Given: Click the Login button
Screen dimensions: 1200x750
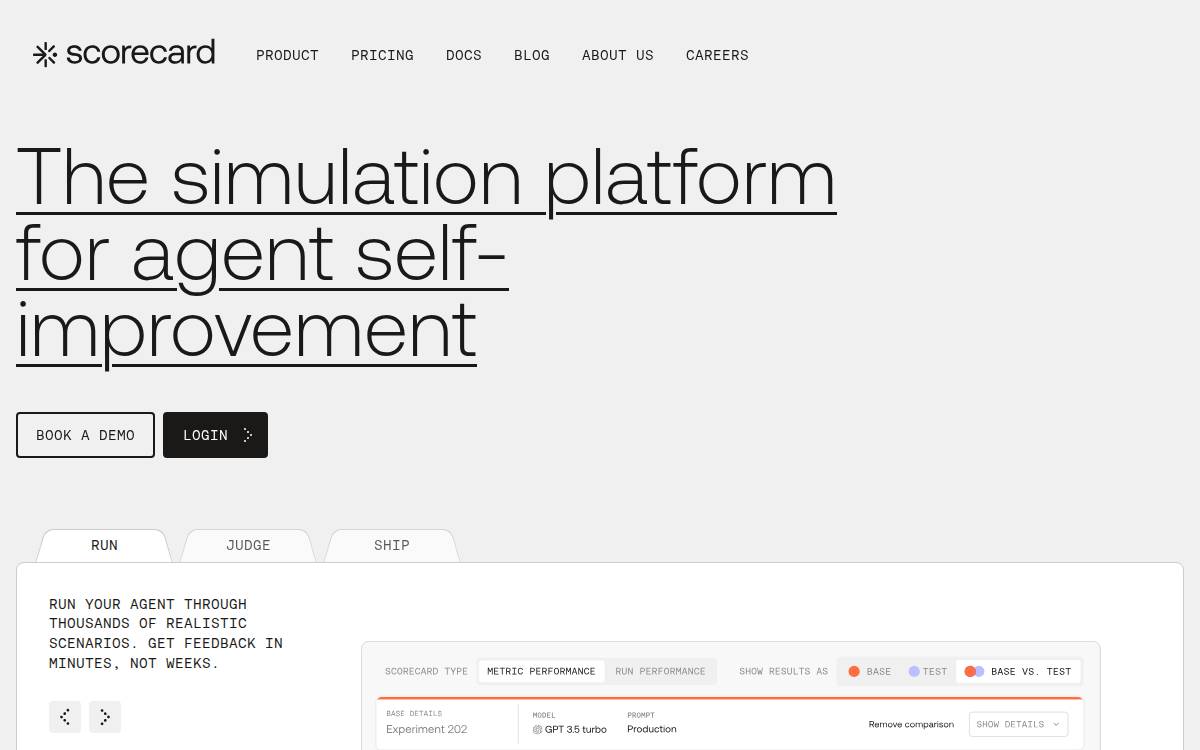Looking at the screenshot, I should [x=215, y=435].
